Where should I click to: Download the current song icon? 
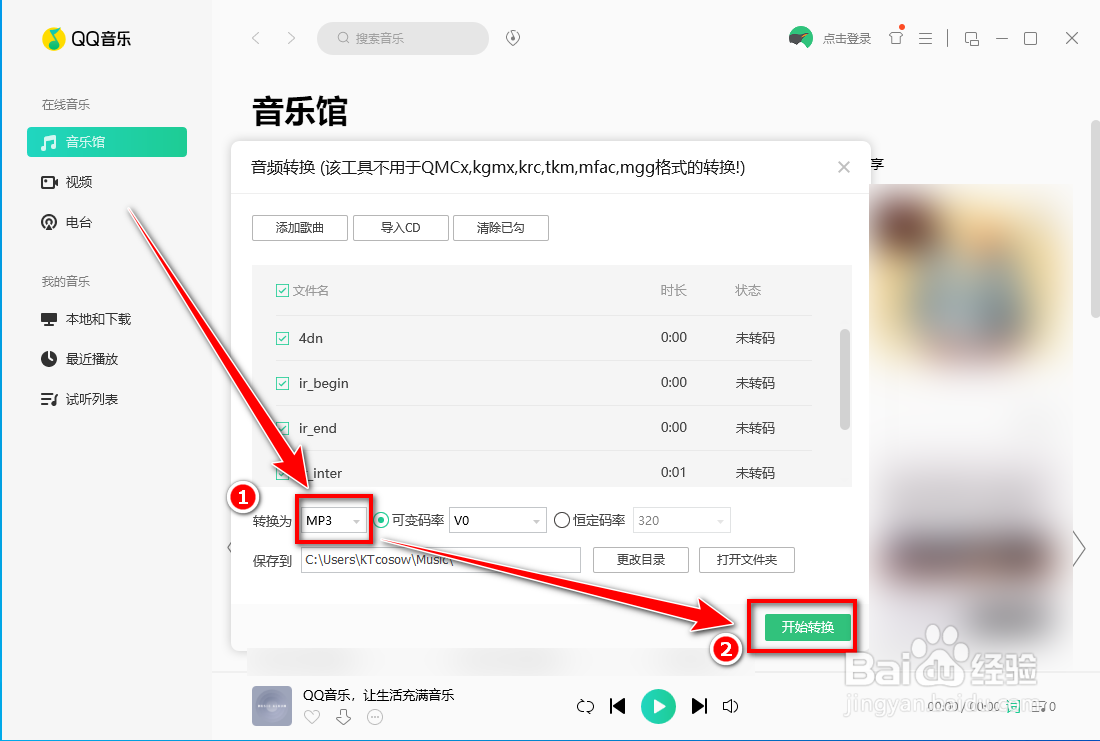344,717
